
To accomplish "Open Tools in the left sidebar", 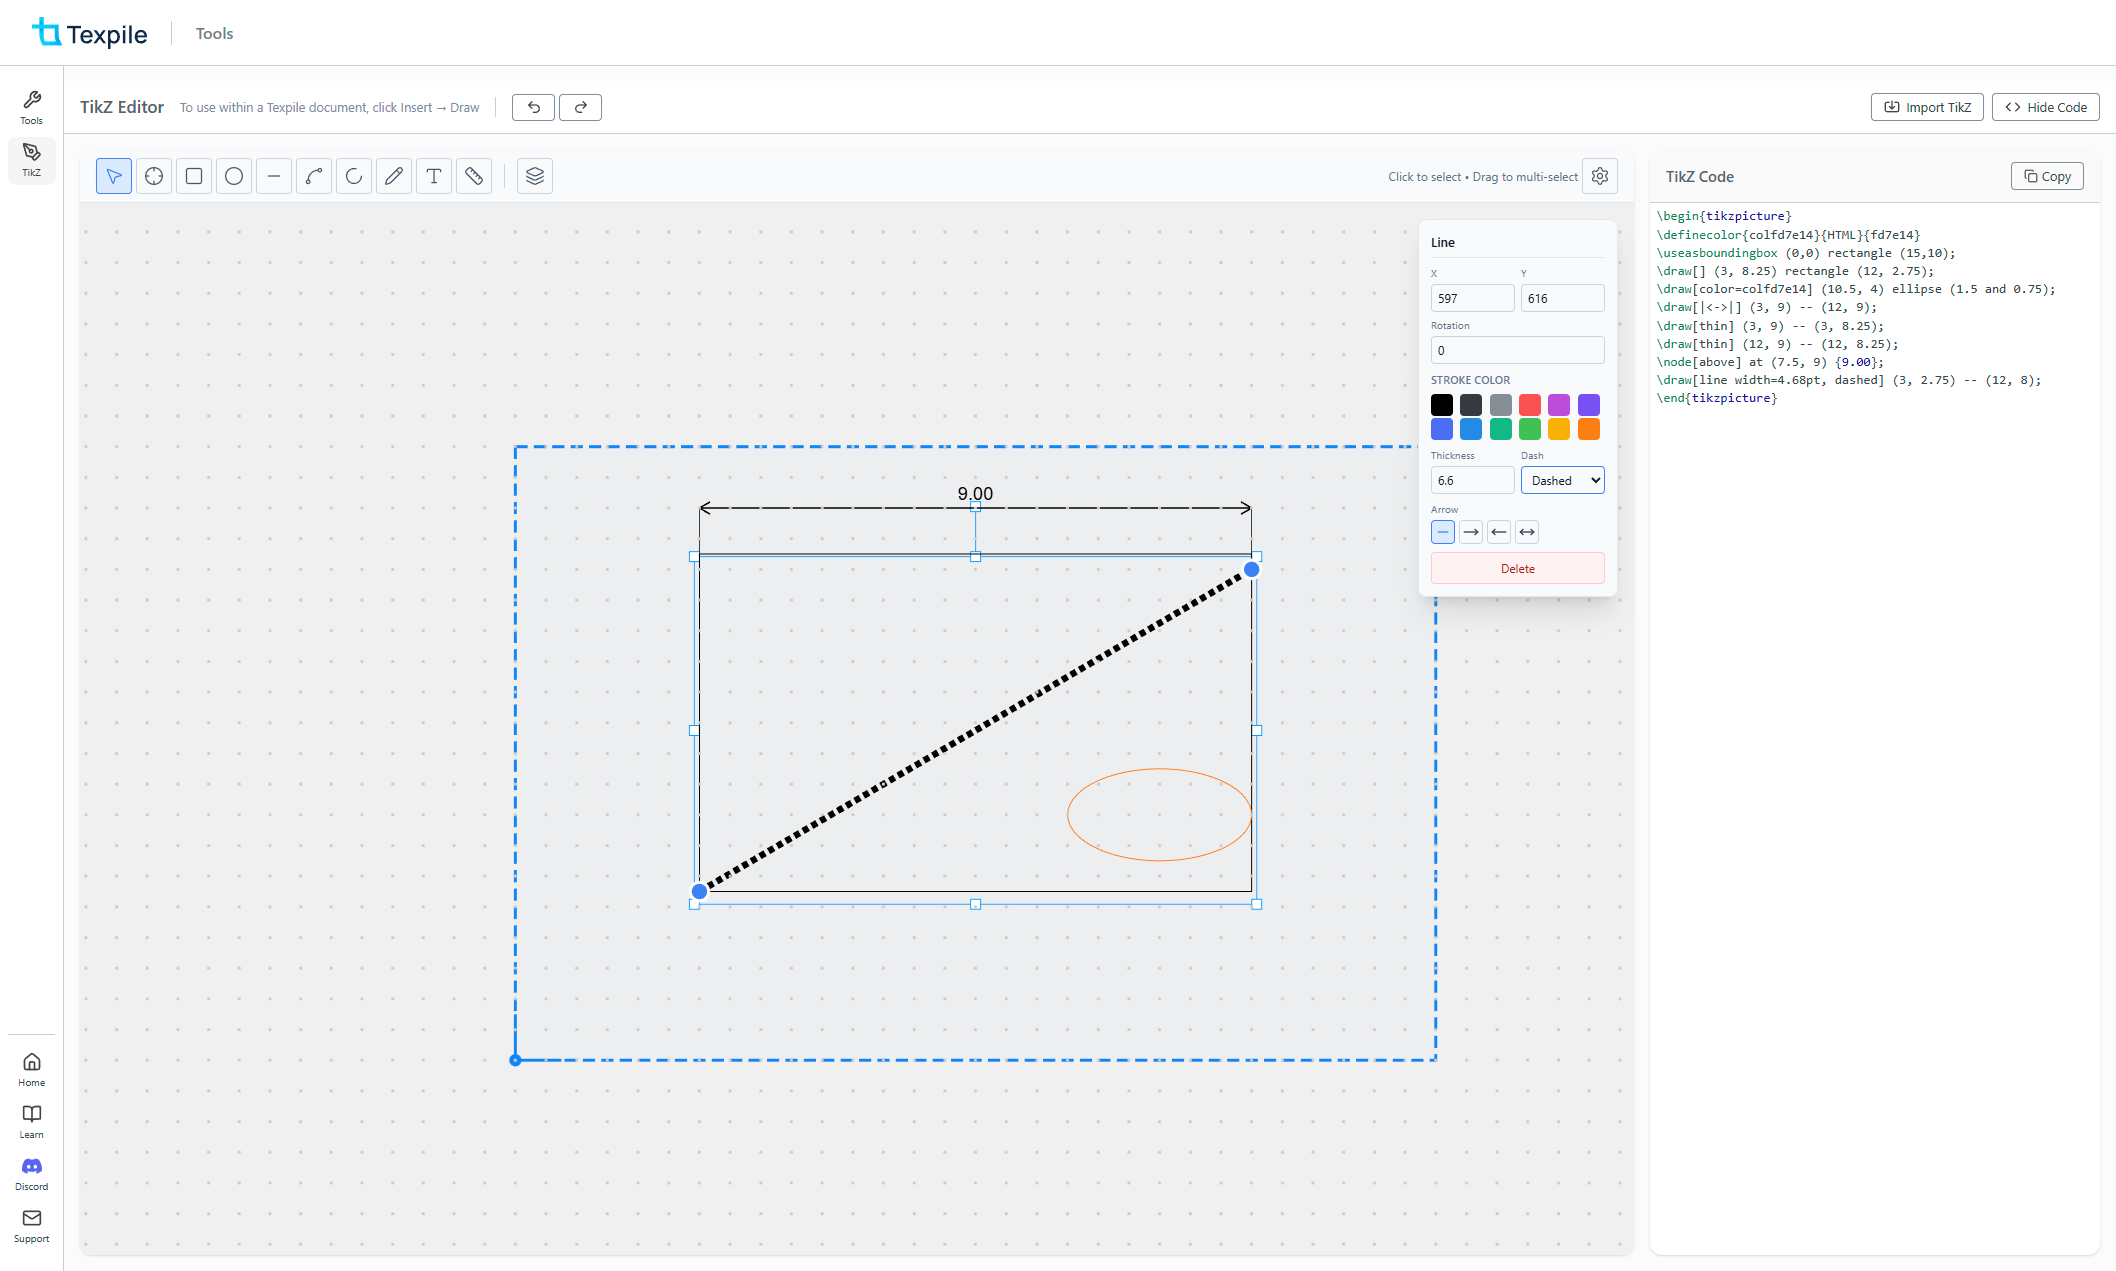I will pyautogui.click(x=32, y=108).
